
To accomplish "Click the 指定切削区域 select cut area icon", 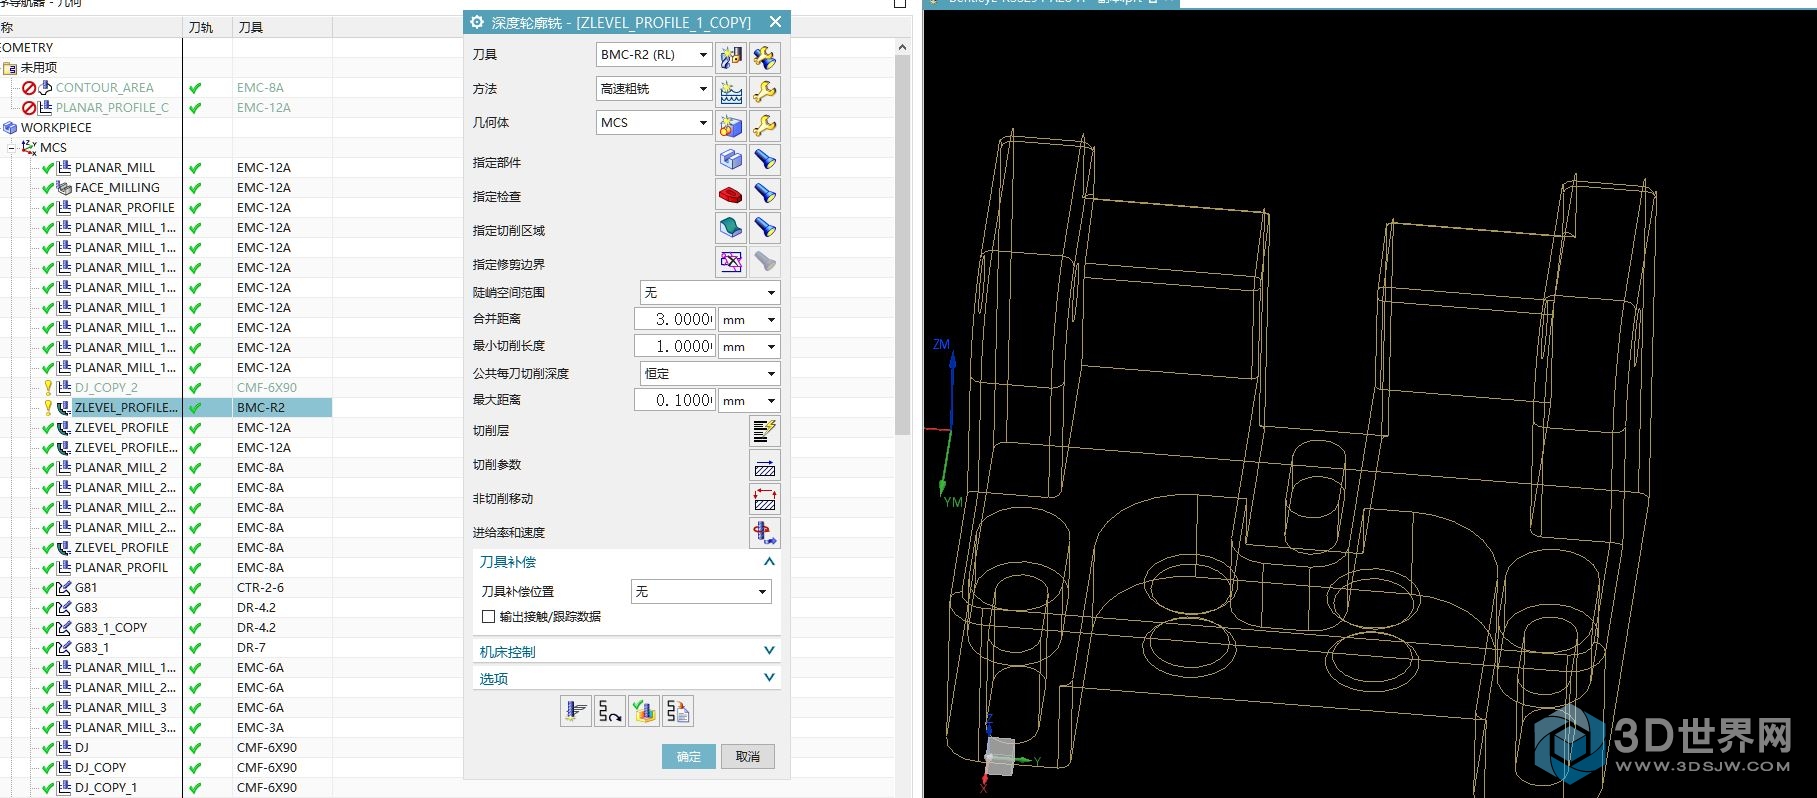I will point(731,229).
